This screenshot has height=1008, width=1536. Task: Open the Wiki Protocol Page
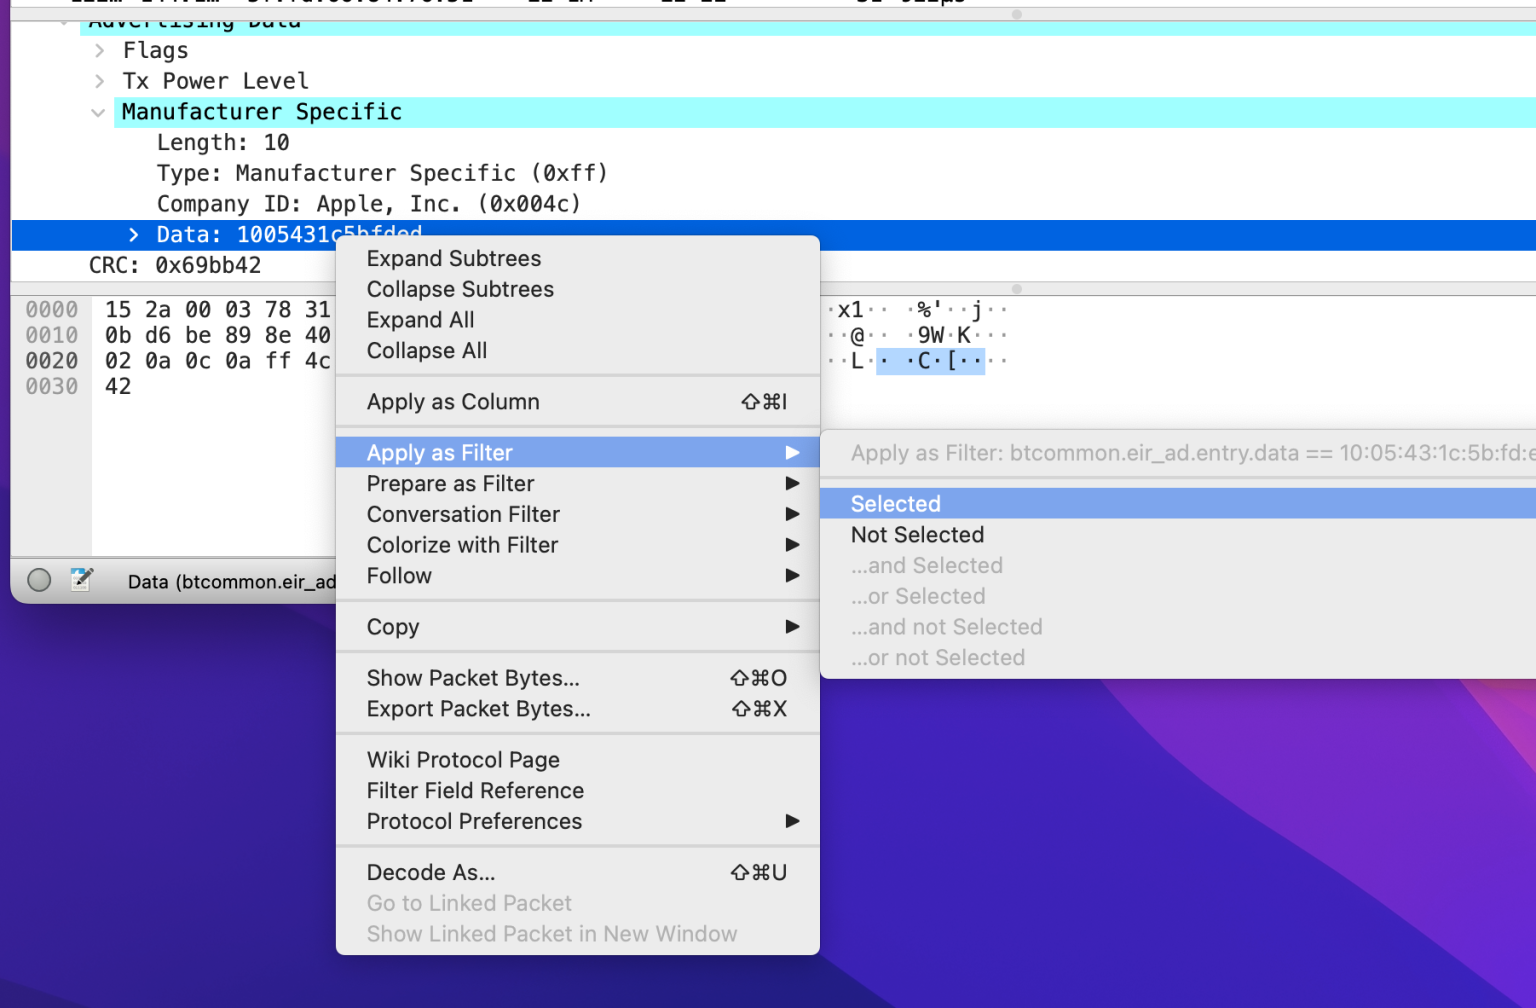click(x=463, y=760)
